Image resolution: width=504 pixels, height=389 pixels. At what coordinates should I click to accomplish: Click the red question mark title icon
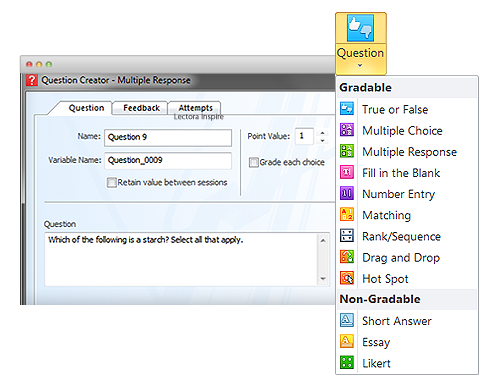(x=32, y=80)
